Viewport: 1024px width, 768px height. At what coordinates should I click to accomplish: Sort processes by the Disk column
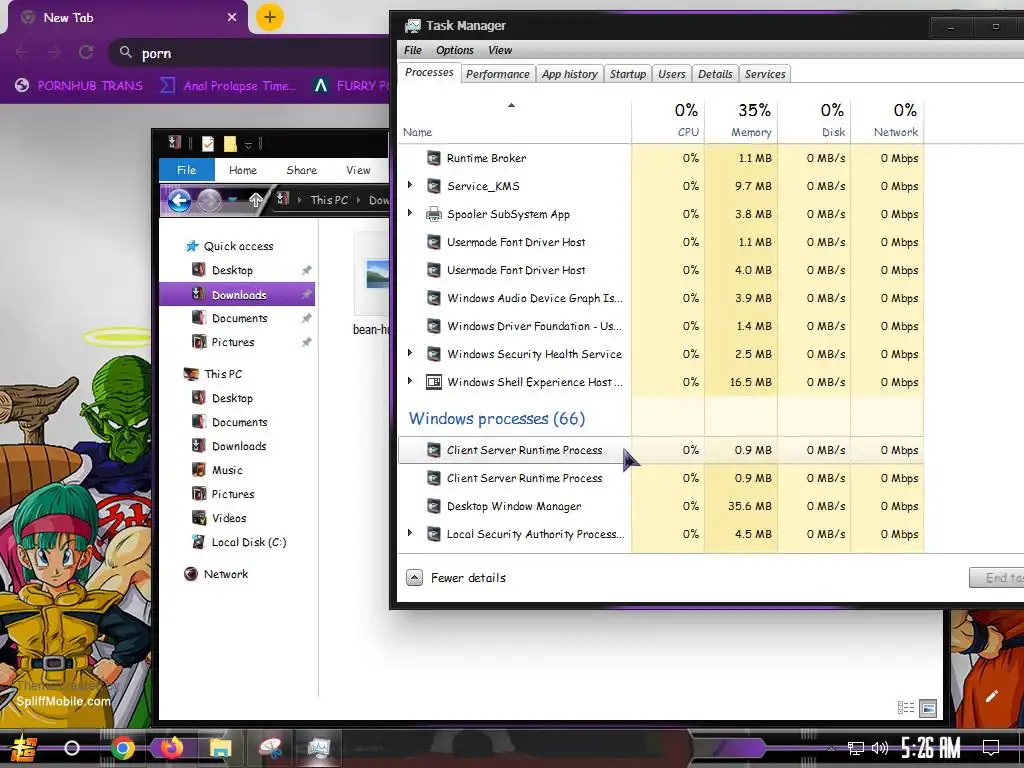coord(814,119)
